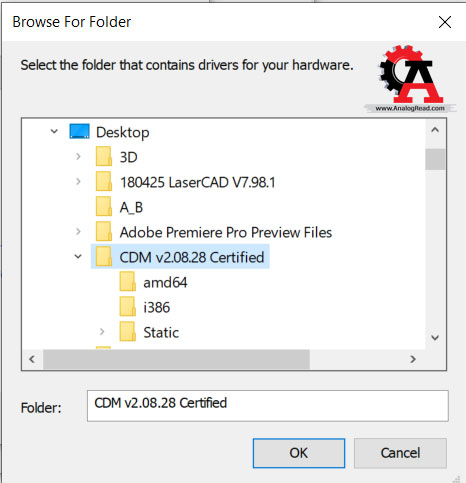
Task: Click the amd64 folder icon
Action: pyautogui.click(x=128, y=282)
